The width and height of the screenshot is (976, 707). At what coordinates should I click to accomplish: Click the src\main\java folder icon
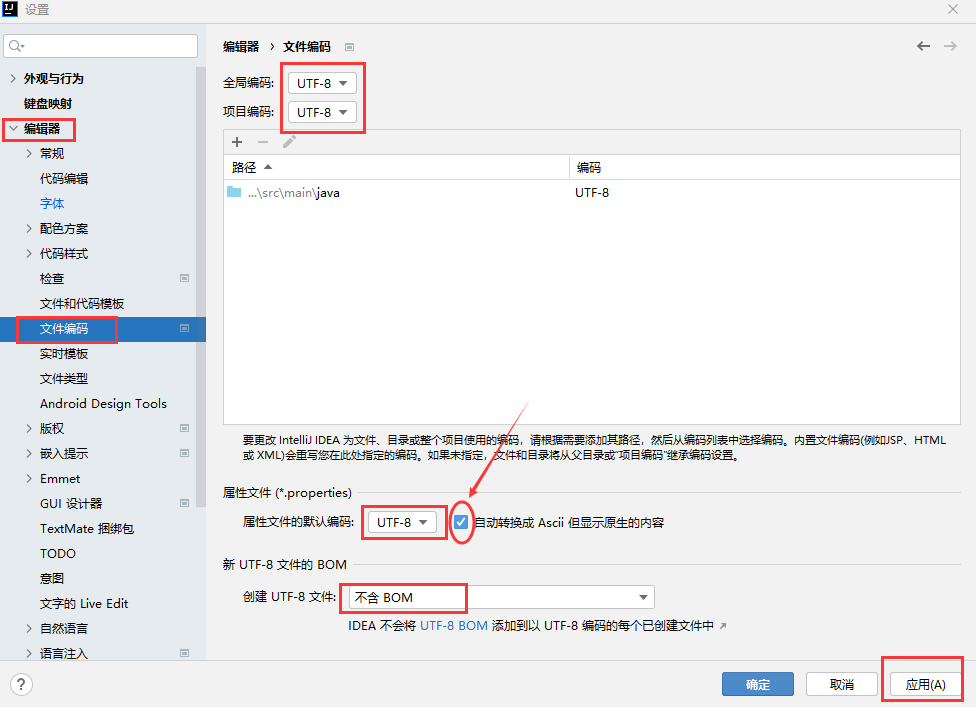(234, 192)
